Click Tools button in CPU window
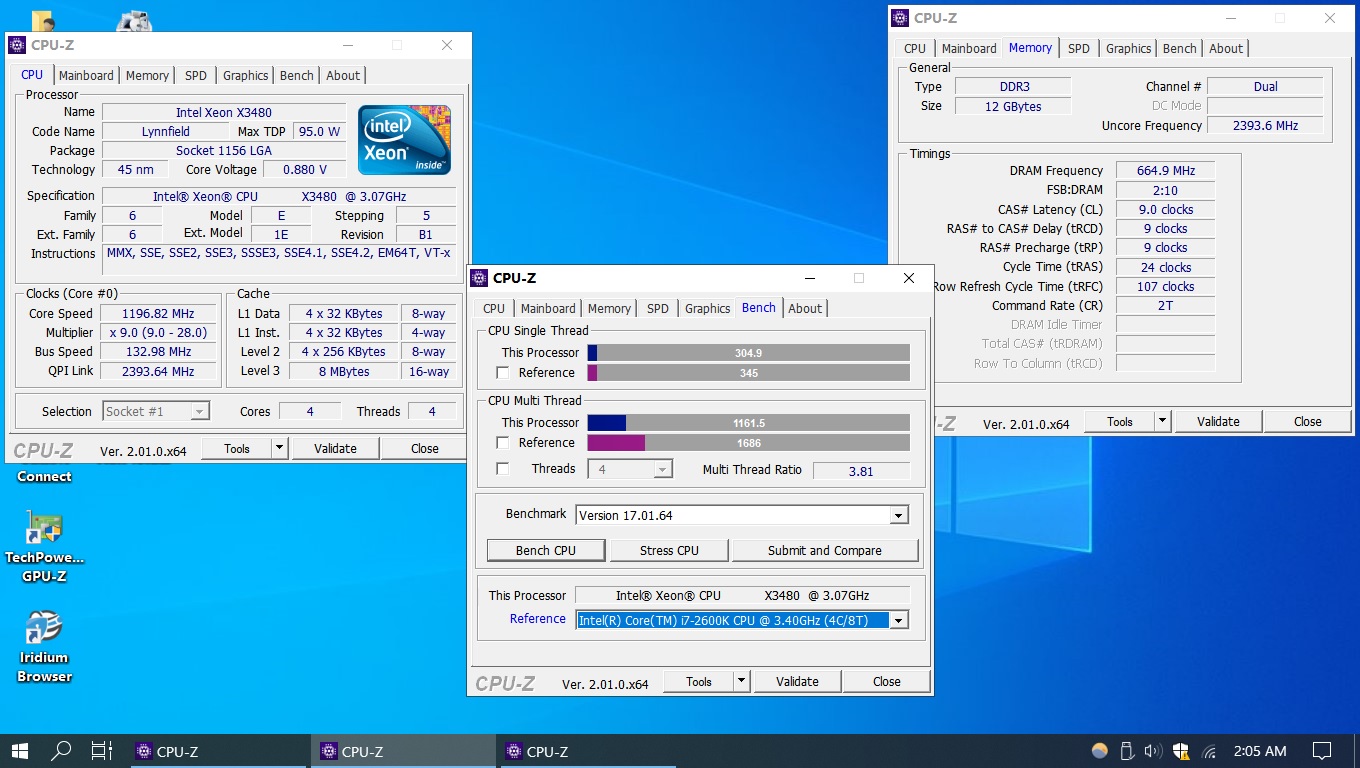Viewport: 1360px width, 768px height. click(237, 449)
